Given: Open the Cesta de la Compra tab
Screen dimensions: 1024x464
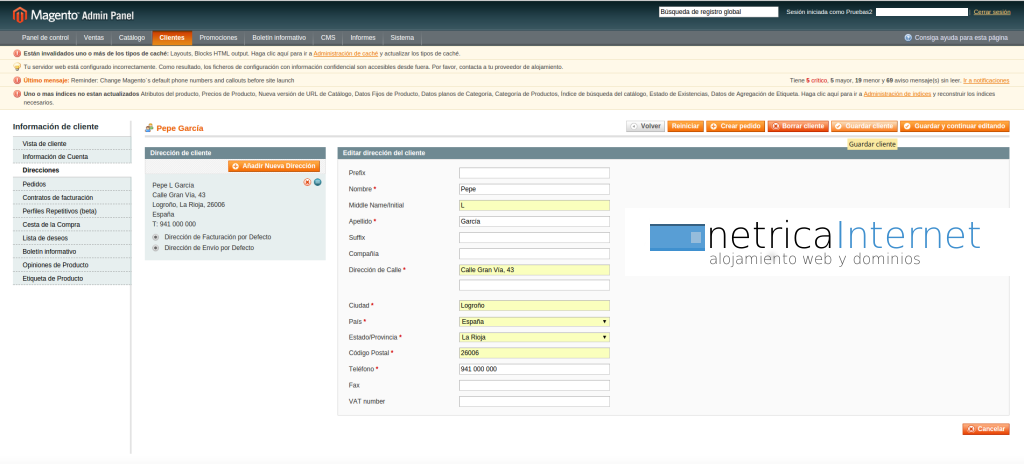Looking at the screenshot, I should pos(72,225).
